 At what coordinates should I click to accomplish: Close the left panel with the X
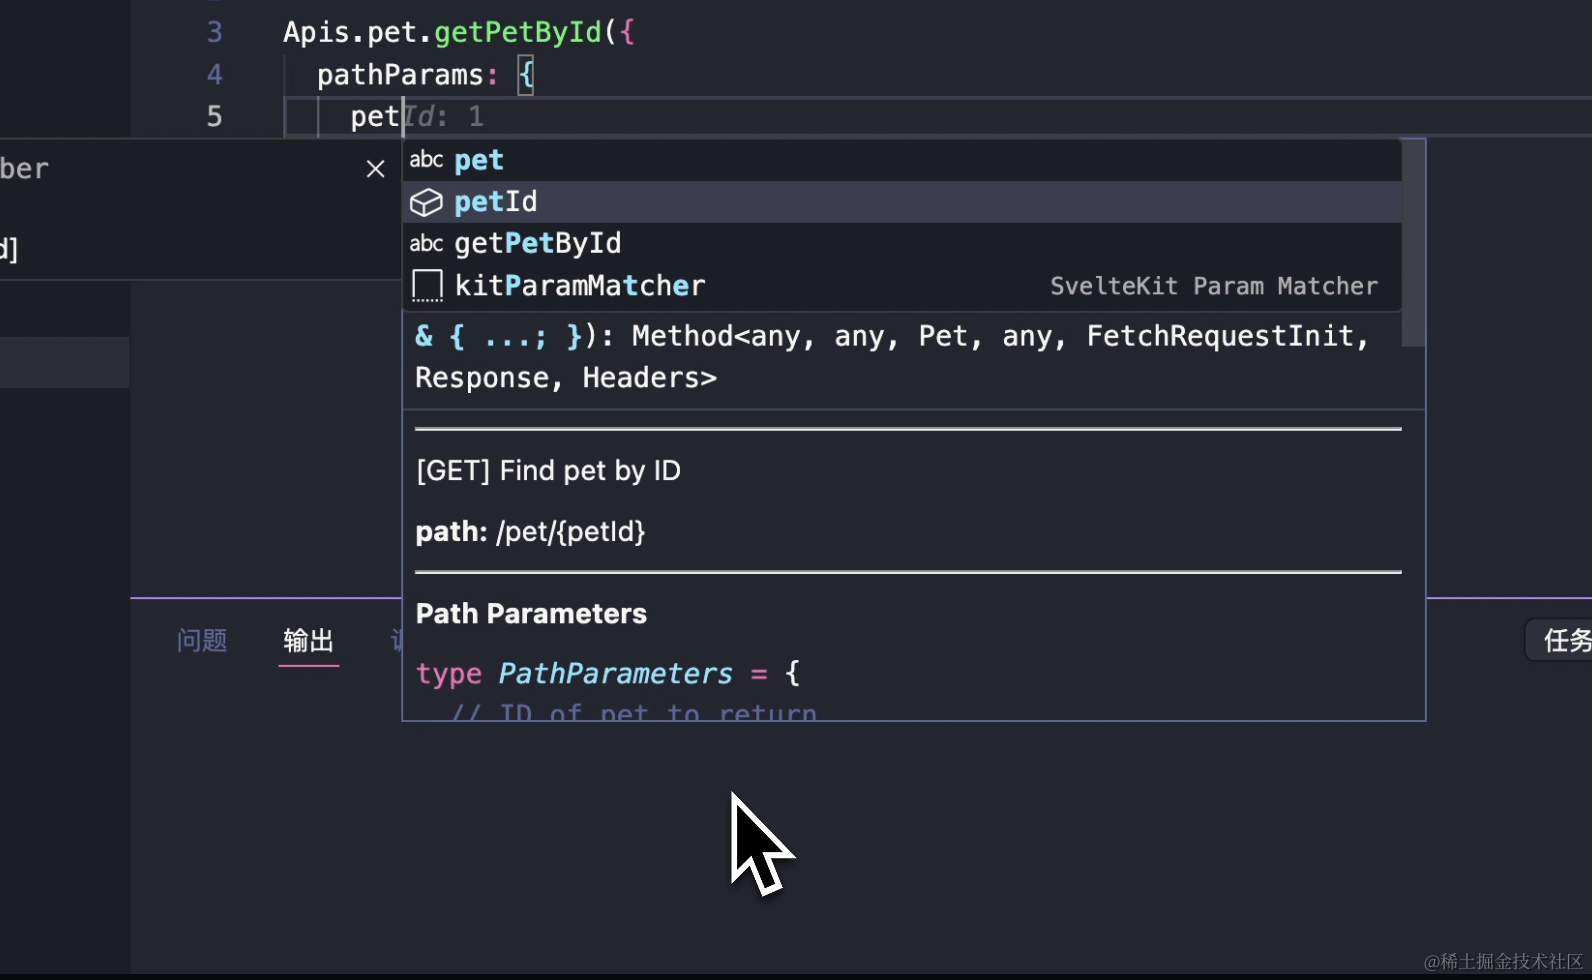[375, 169]
